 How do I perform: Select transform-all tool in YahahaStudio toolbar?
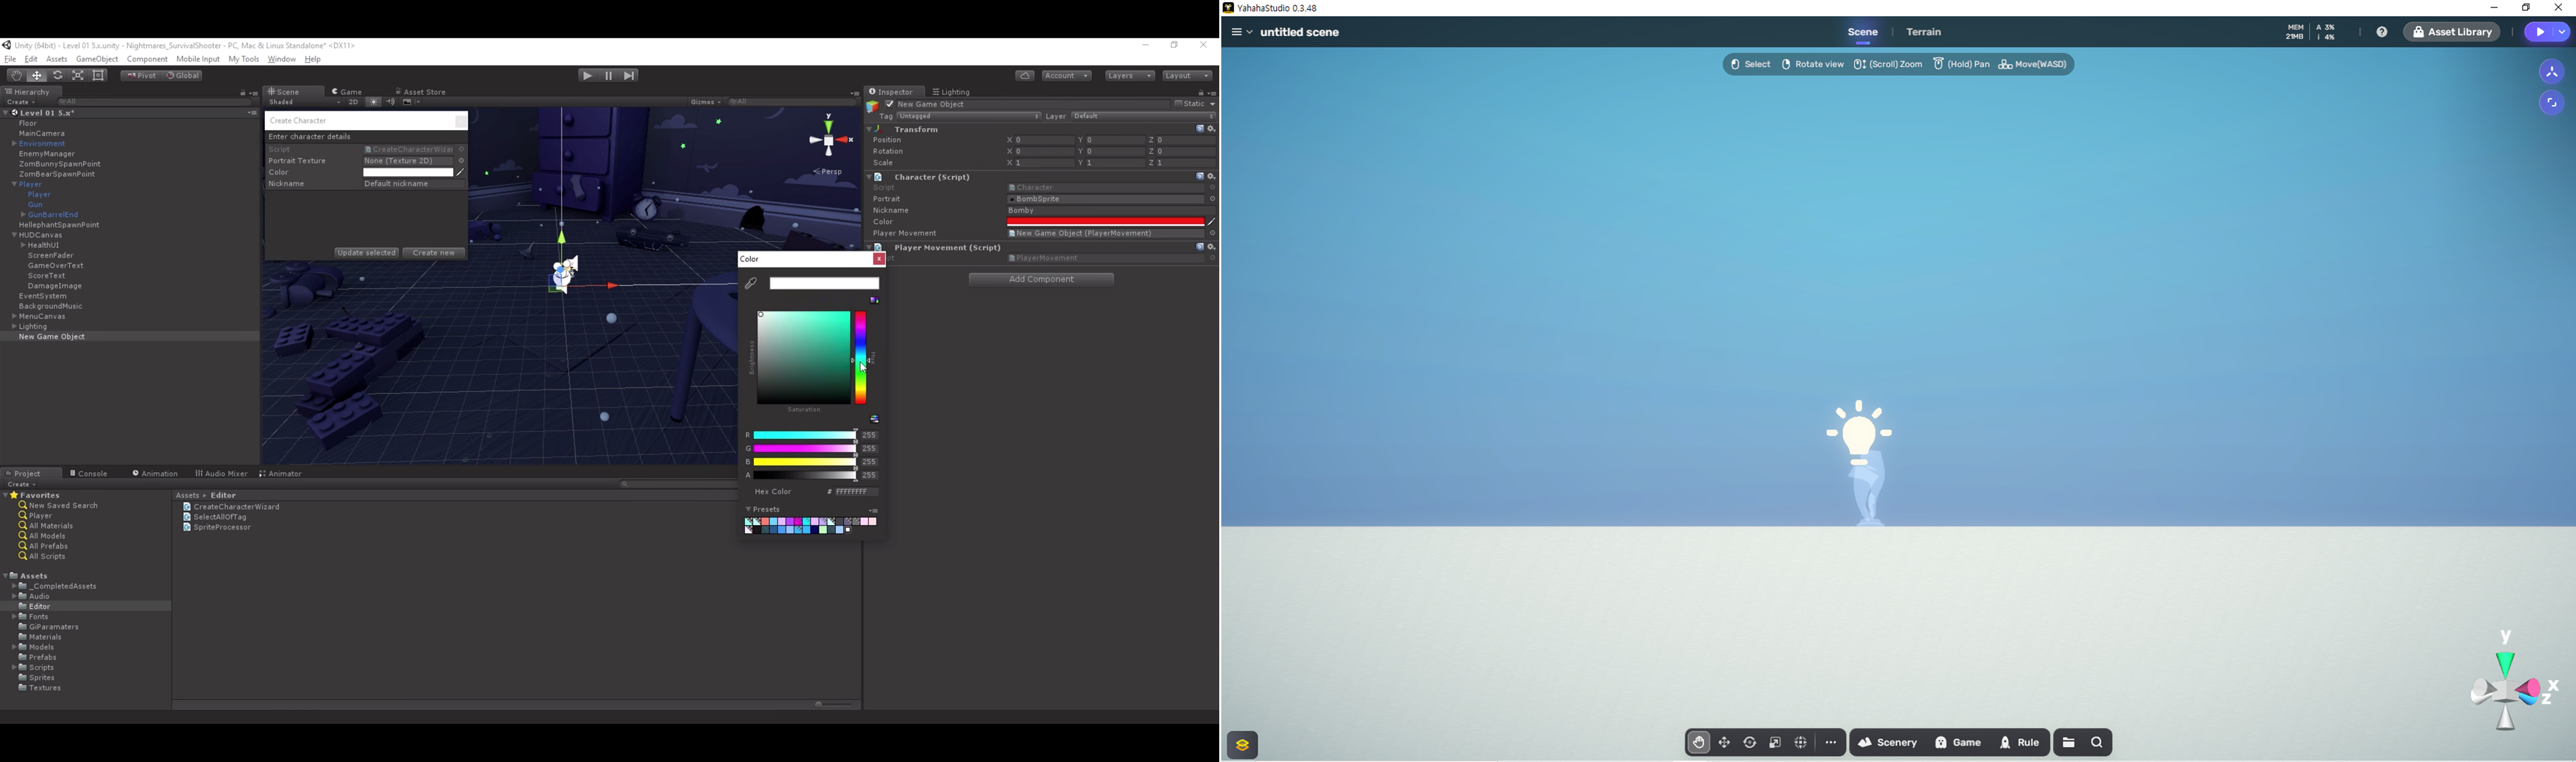[x=1801, y=743]
